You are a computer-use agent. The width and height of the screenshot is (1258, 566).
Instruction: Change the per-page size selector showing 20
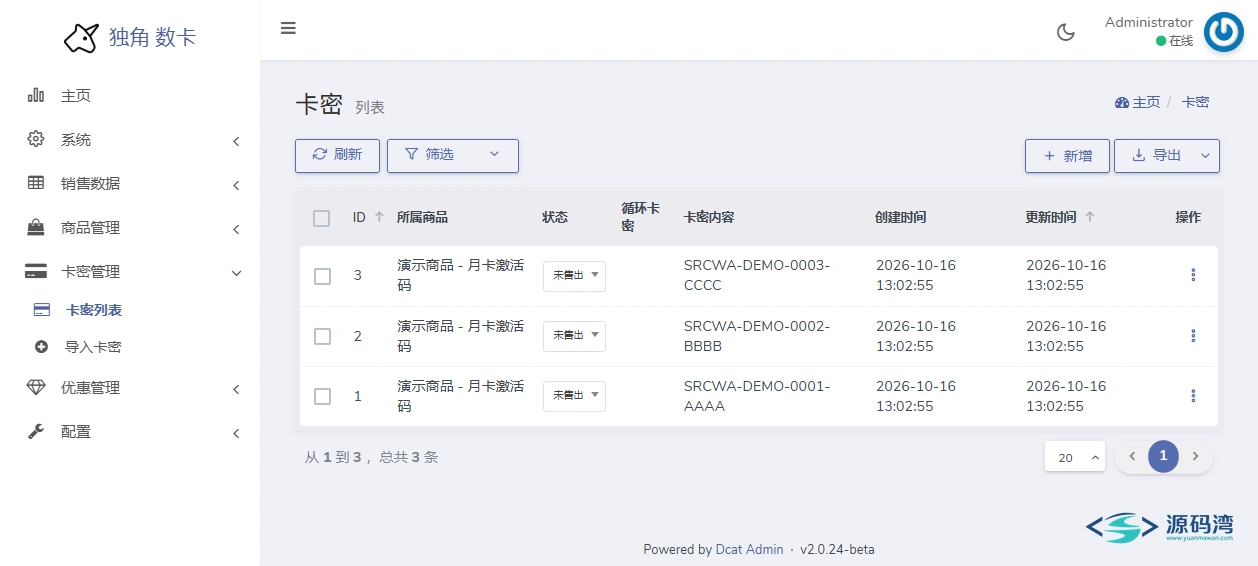(x=1075, y=457)
